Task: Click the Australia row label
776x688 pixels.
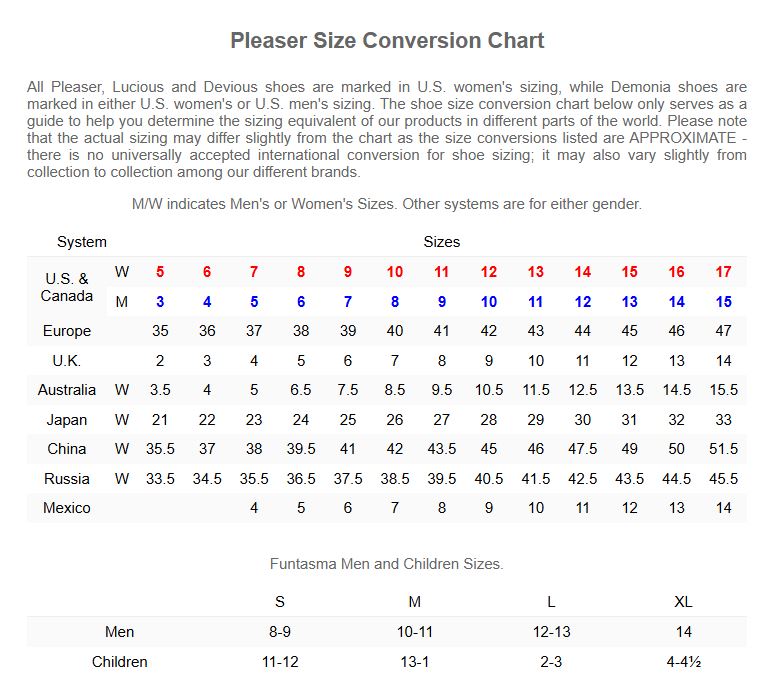Action: [67, 390]
